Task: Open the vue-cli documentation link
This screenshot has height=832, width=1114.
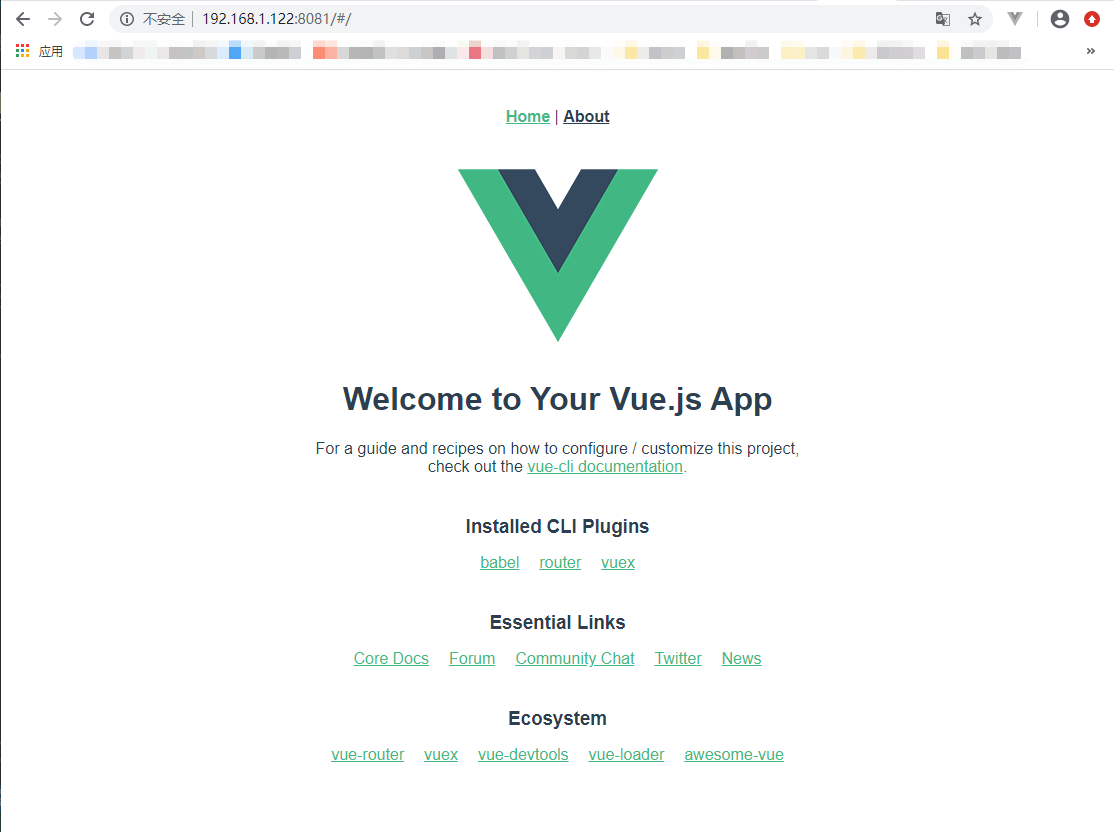Action: point(605,467)
